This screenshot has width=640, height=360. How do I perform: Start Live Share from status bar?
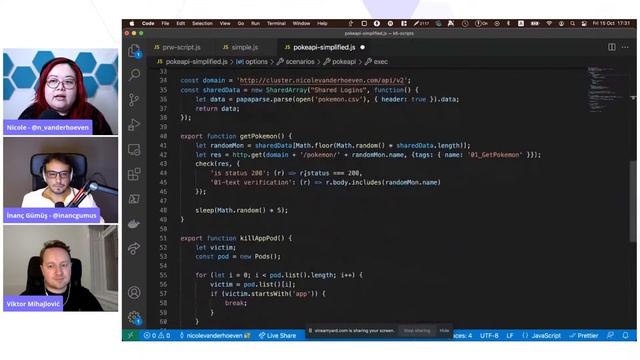[277, 336]
